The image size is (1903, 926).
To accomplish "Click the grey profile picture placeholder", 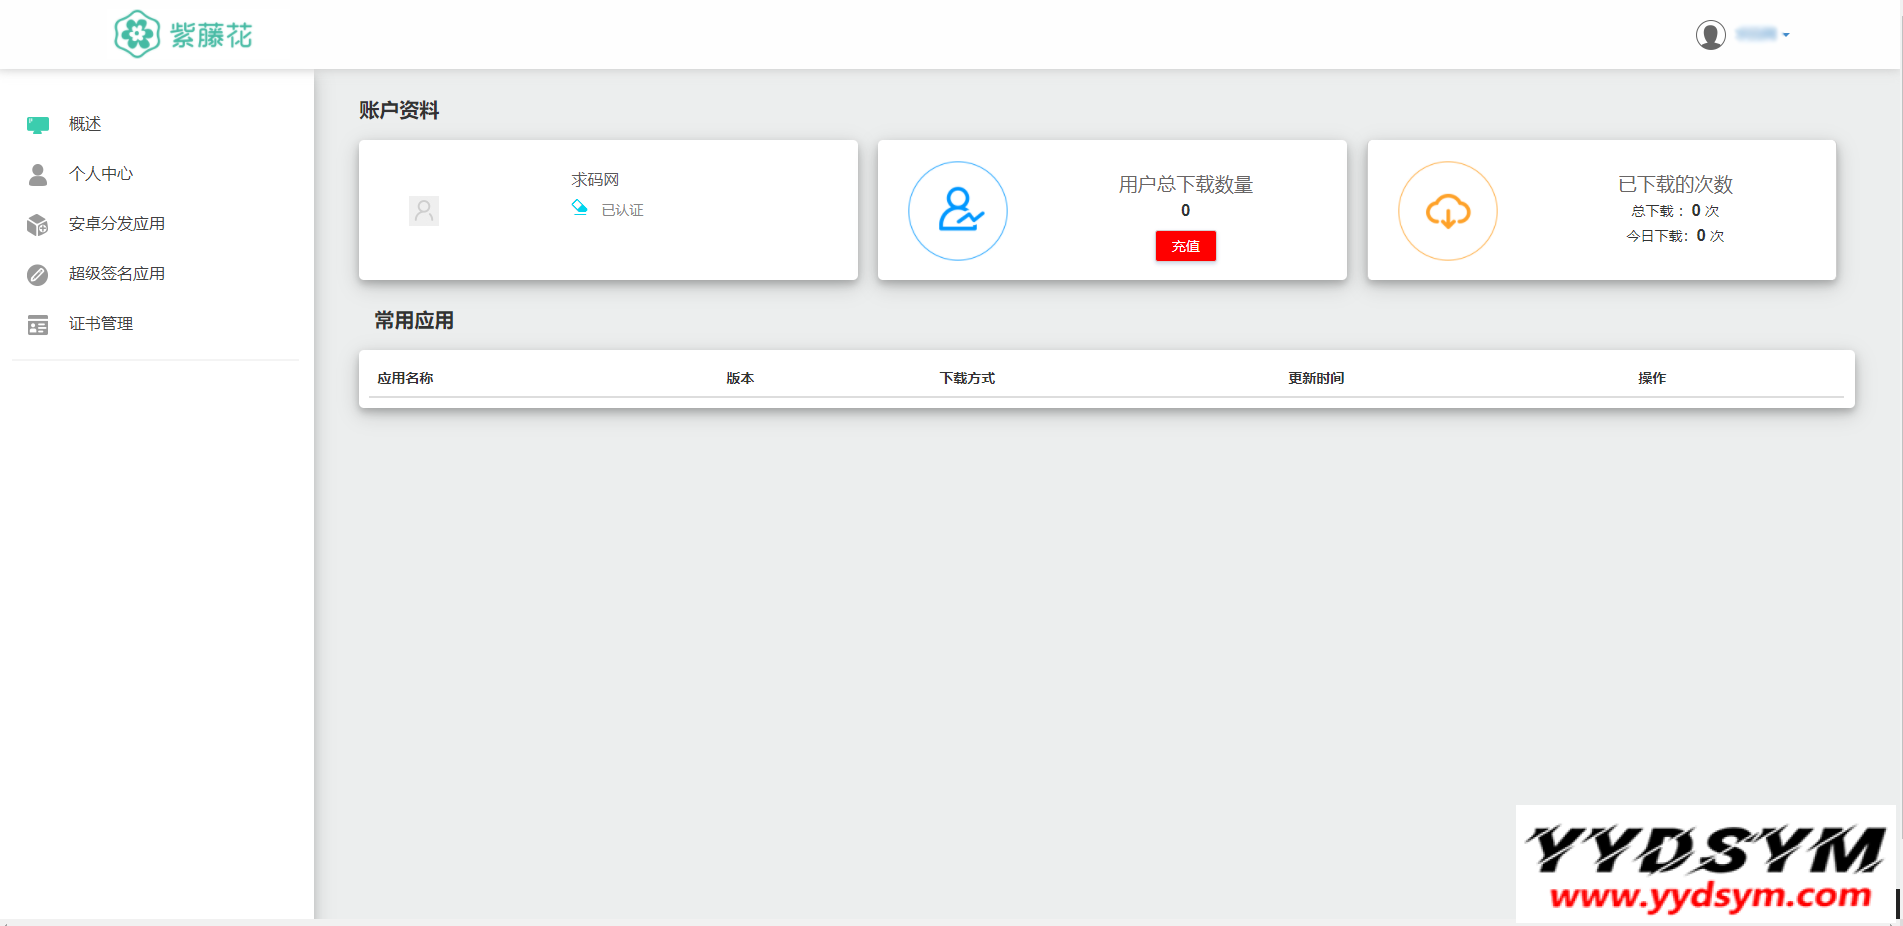I will click(424, 211).
